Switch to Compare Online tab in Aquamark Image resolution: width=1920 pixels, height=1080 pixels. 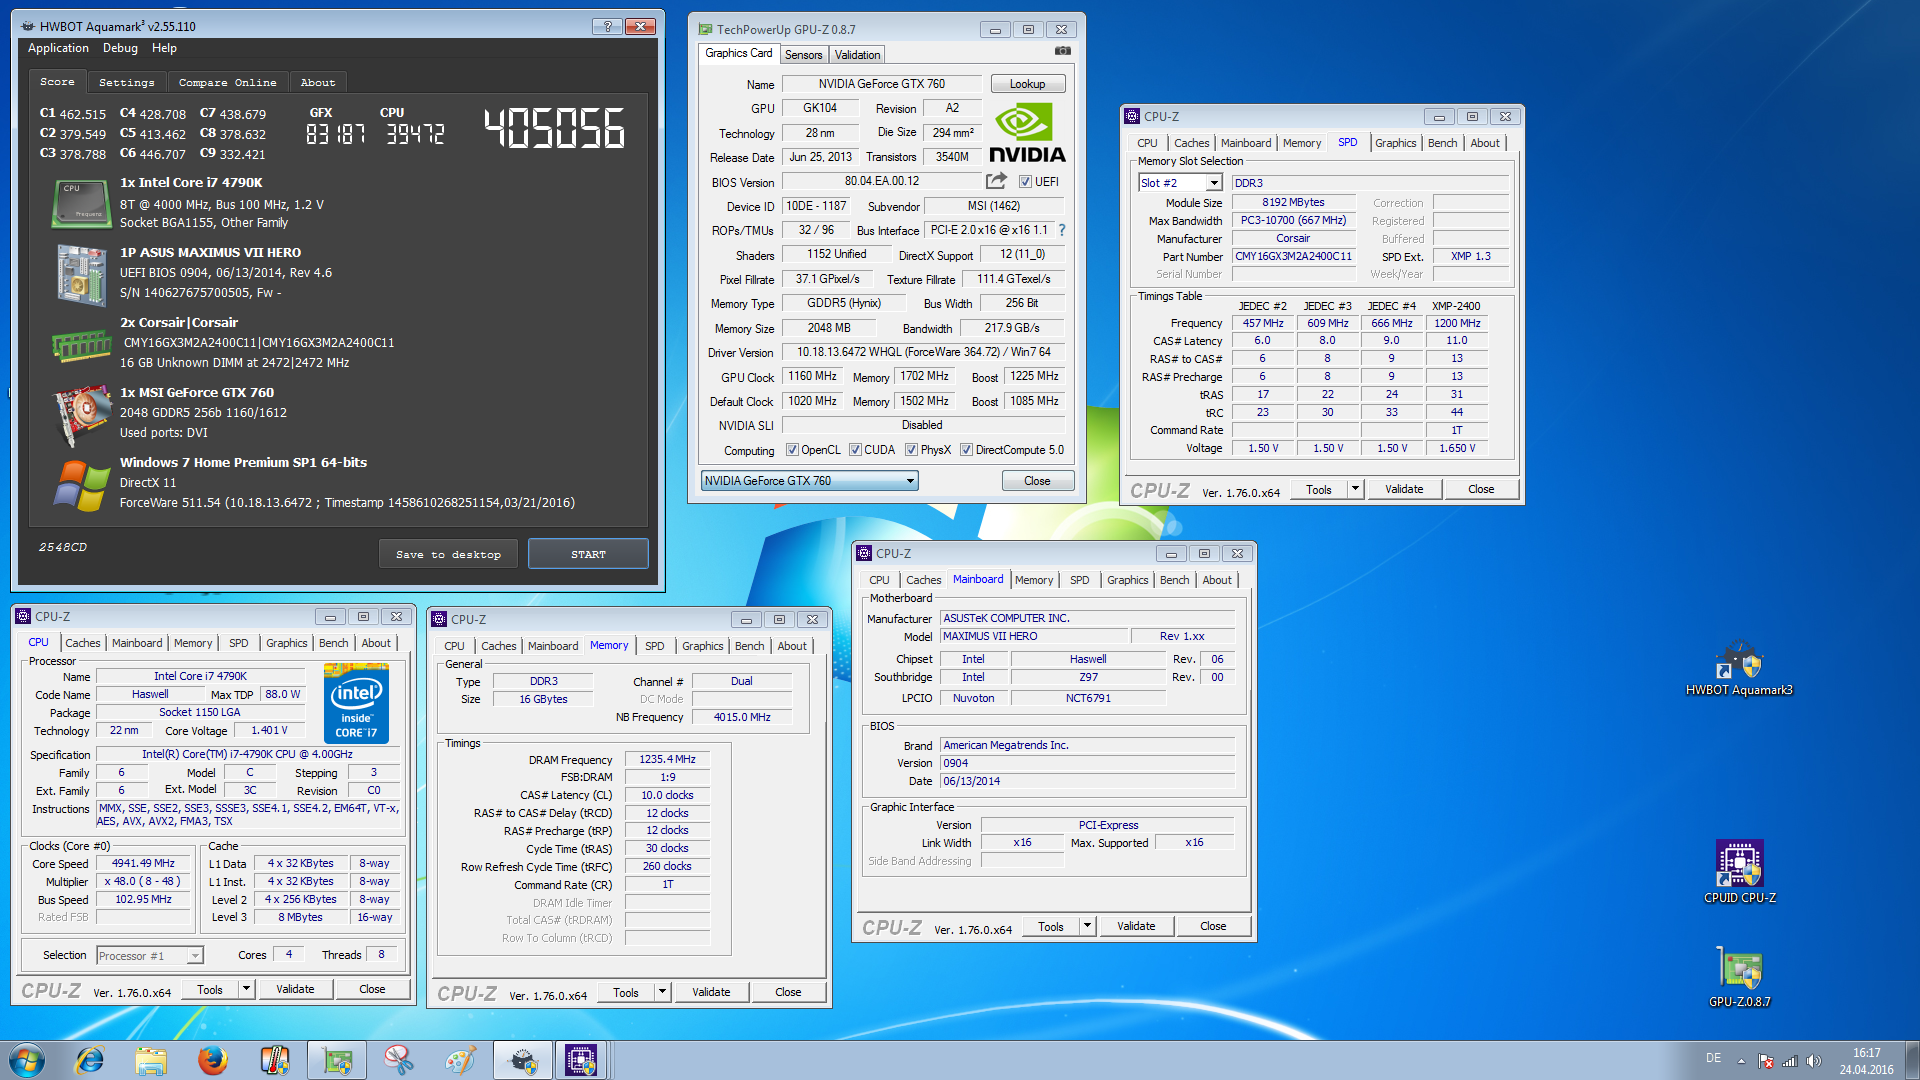(x=227, y=82)
